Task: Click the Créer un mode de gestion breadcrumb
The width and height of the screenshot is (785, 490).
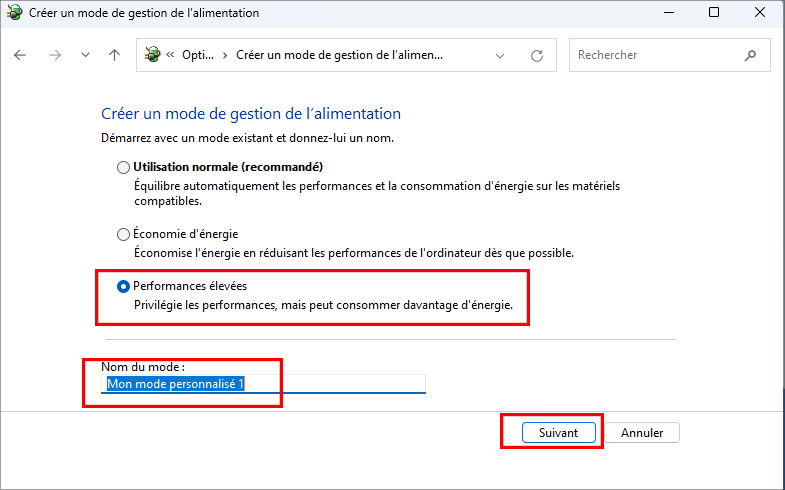Action: [x=339, y=55]
